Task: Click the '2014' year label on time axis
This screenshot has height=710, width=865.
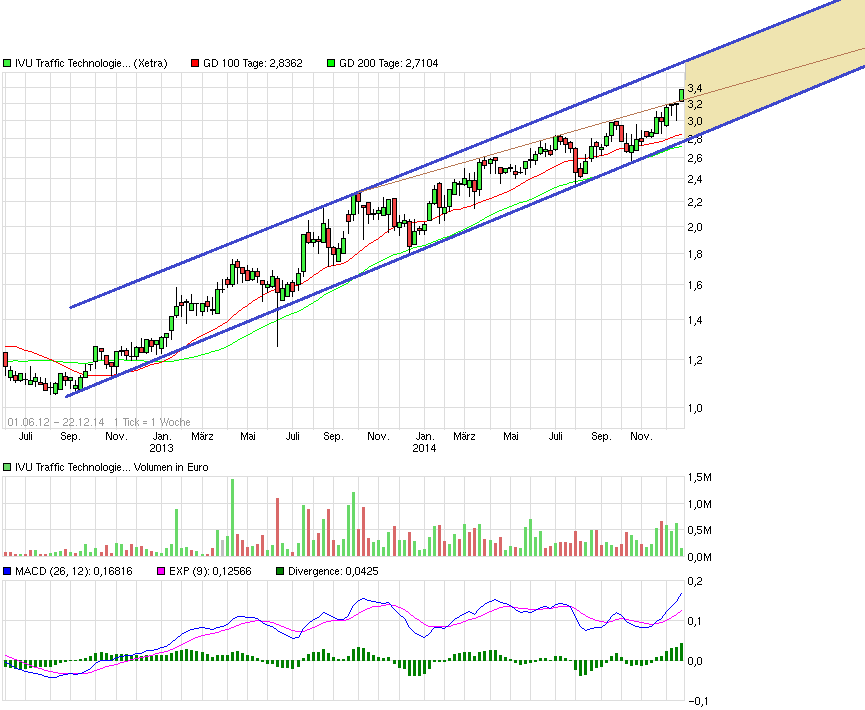Action: point(424,449)
